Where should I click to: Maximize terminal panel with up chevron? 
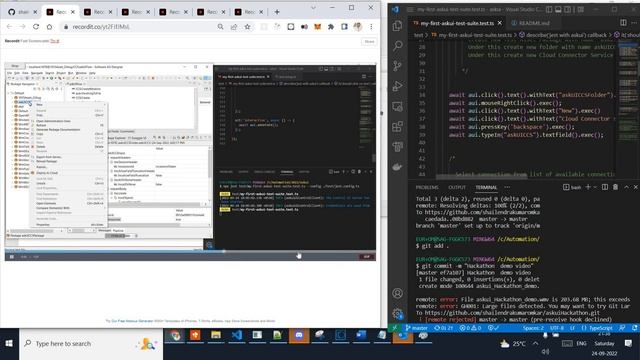(627, 187)
